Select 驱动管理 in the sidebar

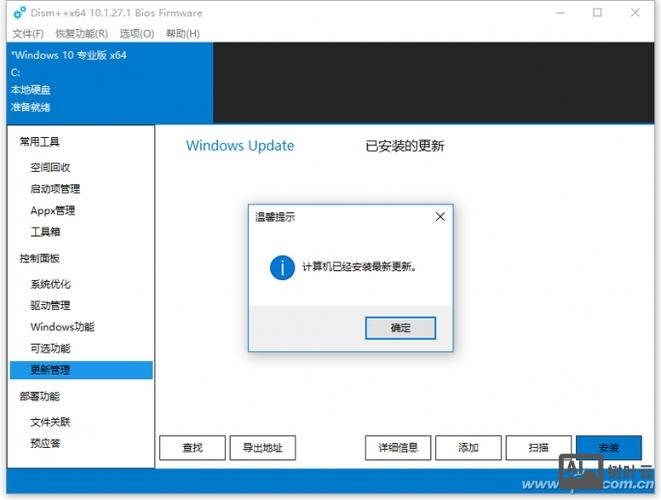pos(50,305)
